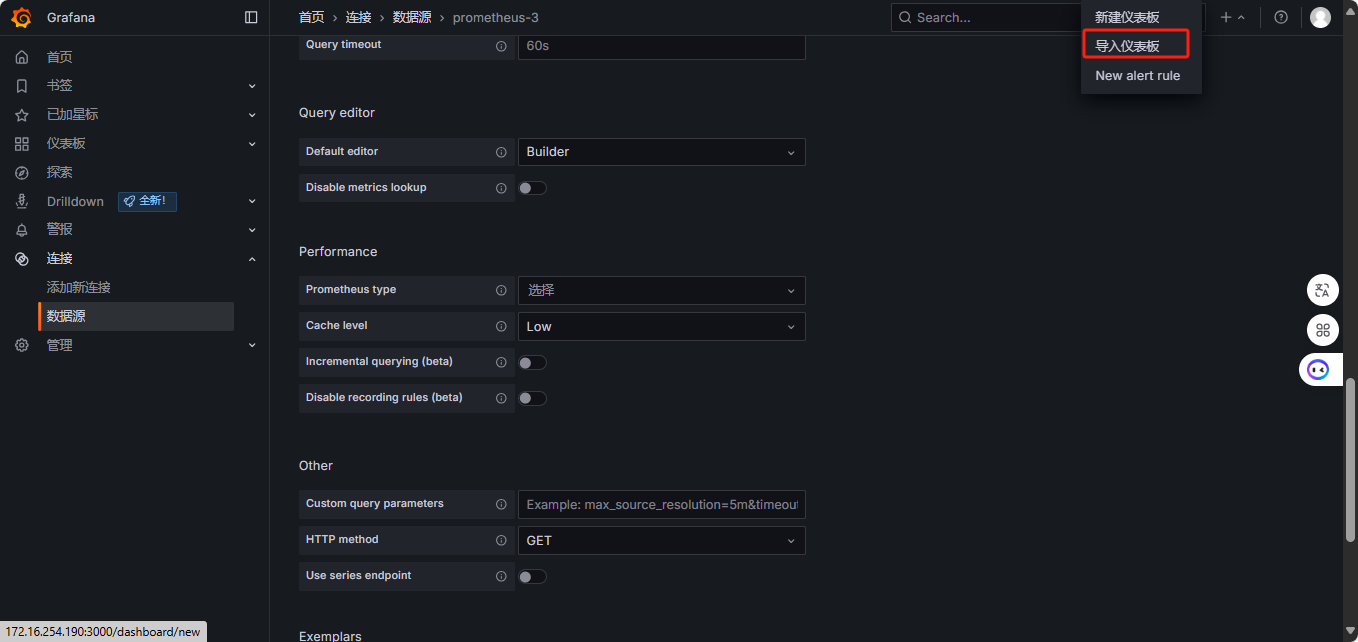This screenshot has height=642, width=1358.
Task: Click the bookmark icon beside 书签
Action: (x=22, y=86)
